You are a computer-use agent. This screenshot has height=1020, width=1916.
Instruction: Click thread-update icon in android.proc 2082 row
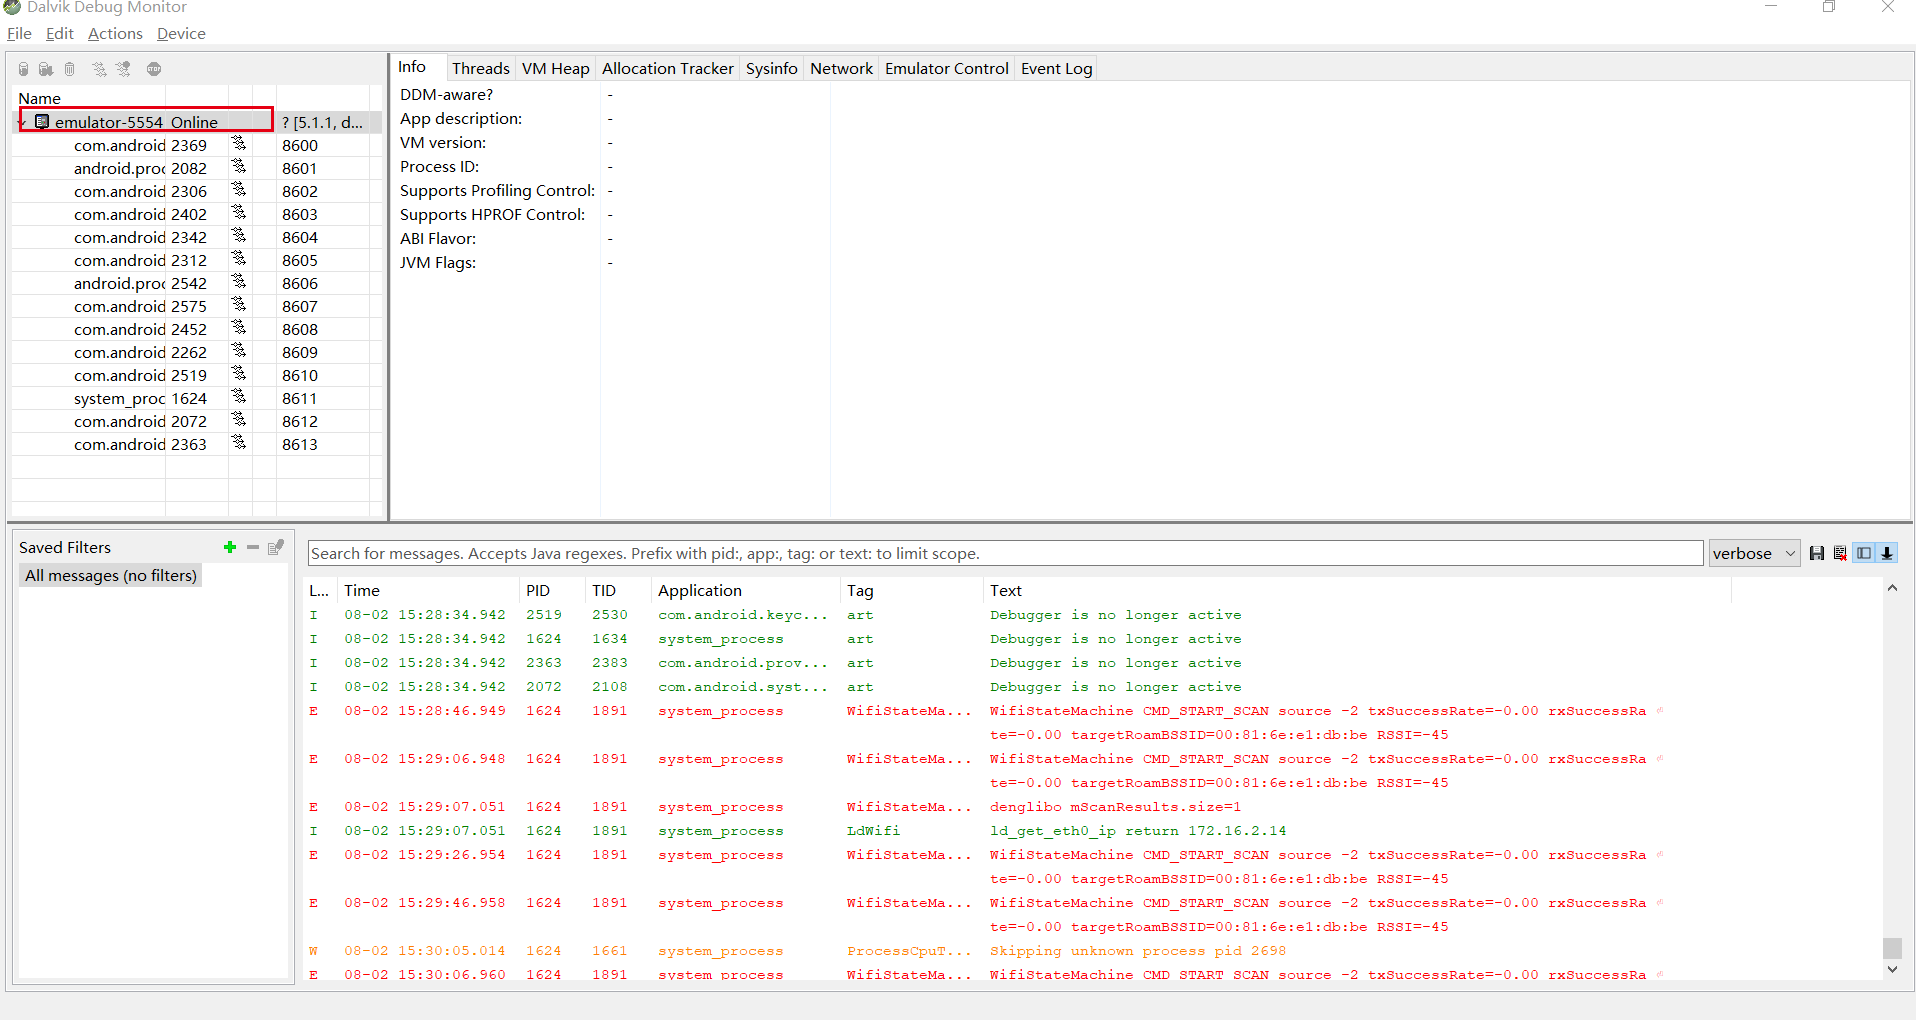click(239, 166)
